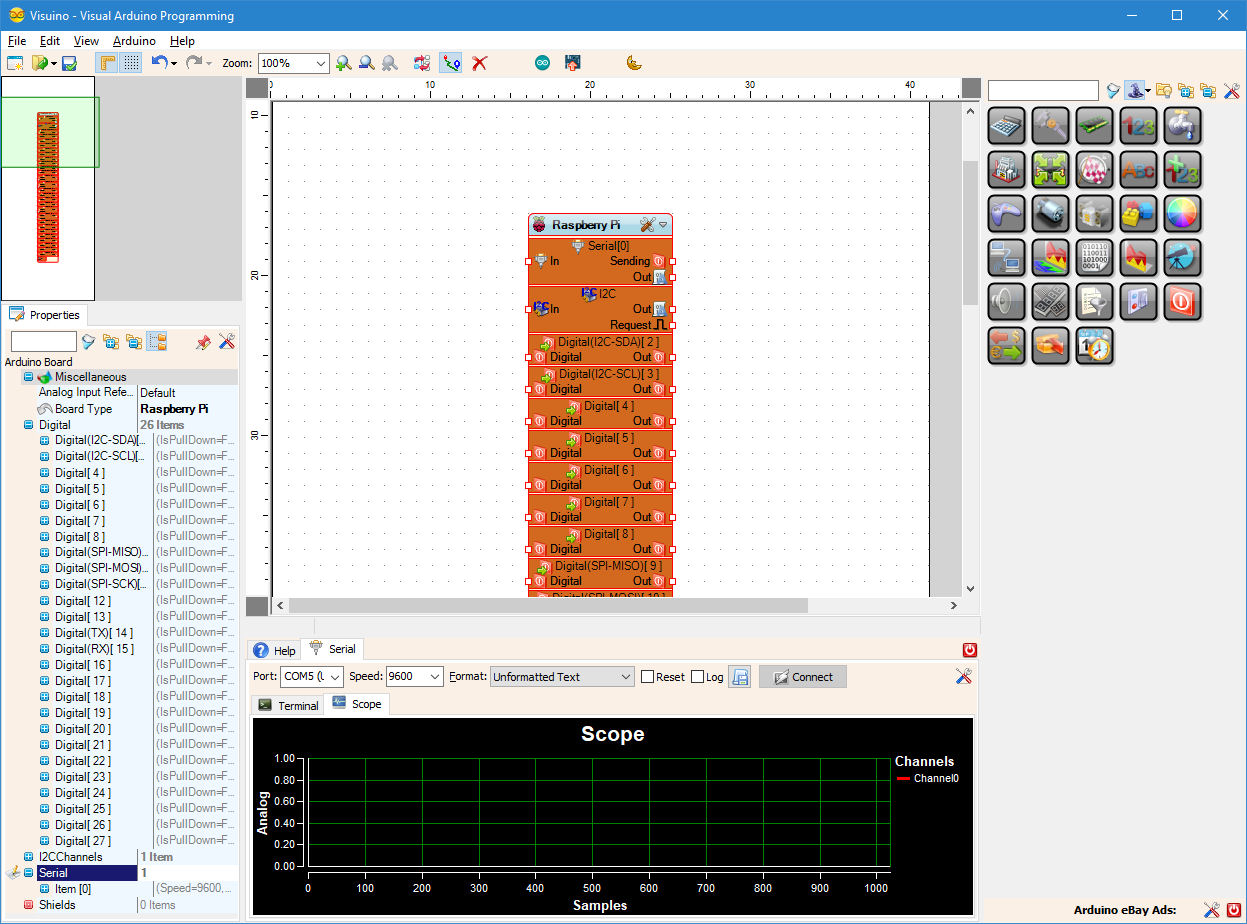Click the moon night-mode icon
The height and width of the screenshot is (924, 1247).
632,62
